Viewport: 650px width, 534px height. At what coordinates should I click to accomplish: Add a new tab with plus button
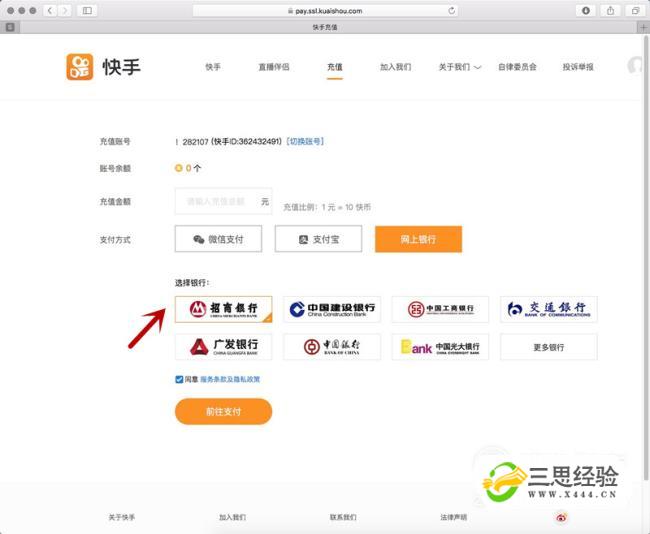[643, 27]
